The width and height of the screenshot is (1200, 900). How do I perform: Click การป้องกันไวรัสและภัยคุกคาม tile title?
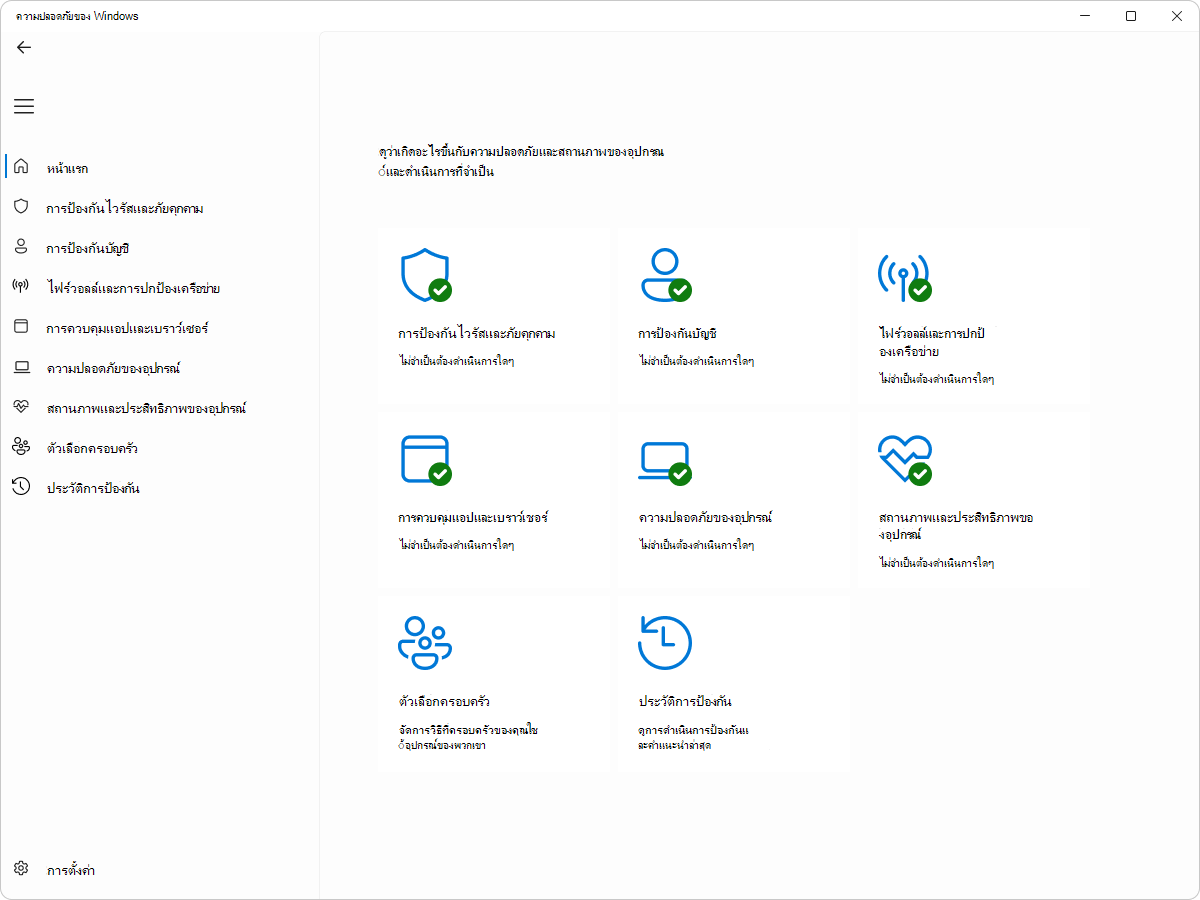point(477,333)
